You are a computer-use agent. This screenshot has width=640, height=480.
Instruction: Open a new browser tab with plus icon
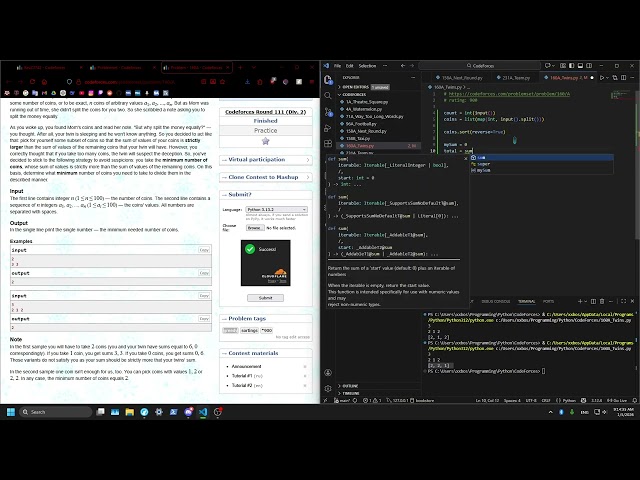(x=241, y=67)
